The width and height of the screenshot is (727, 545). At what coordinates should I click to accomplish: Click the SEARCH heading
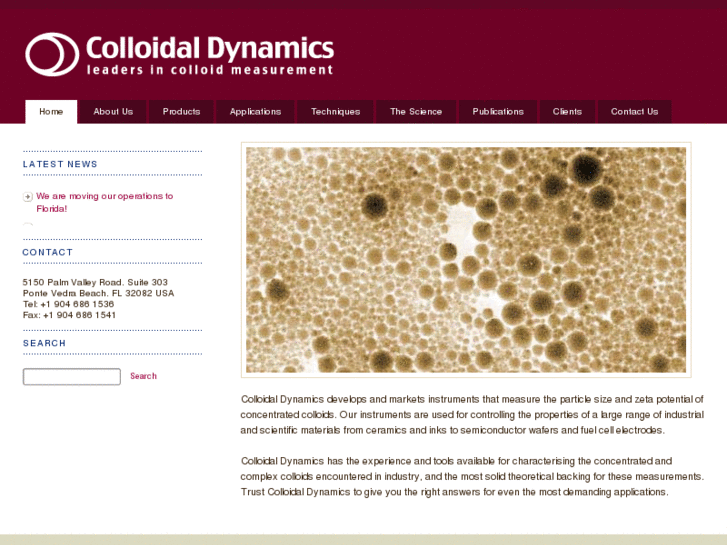tap(45, 343)
